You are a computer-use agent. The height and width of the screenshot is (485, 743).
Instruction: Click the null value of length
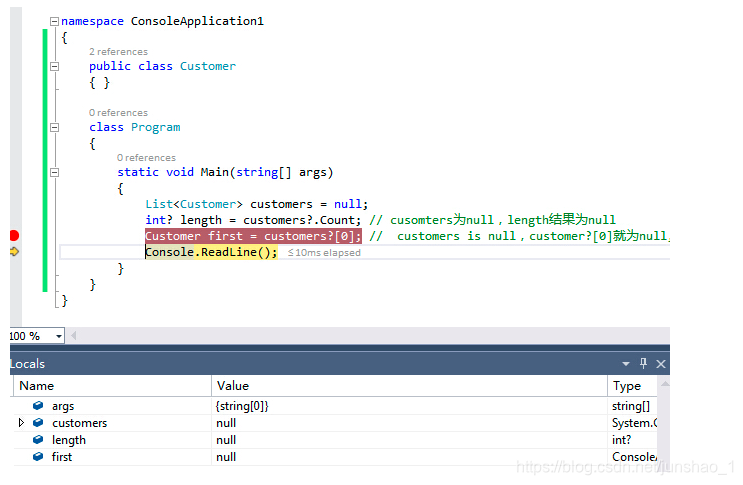point(226,440)
